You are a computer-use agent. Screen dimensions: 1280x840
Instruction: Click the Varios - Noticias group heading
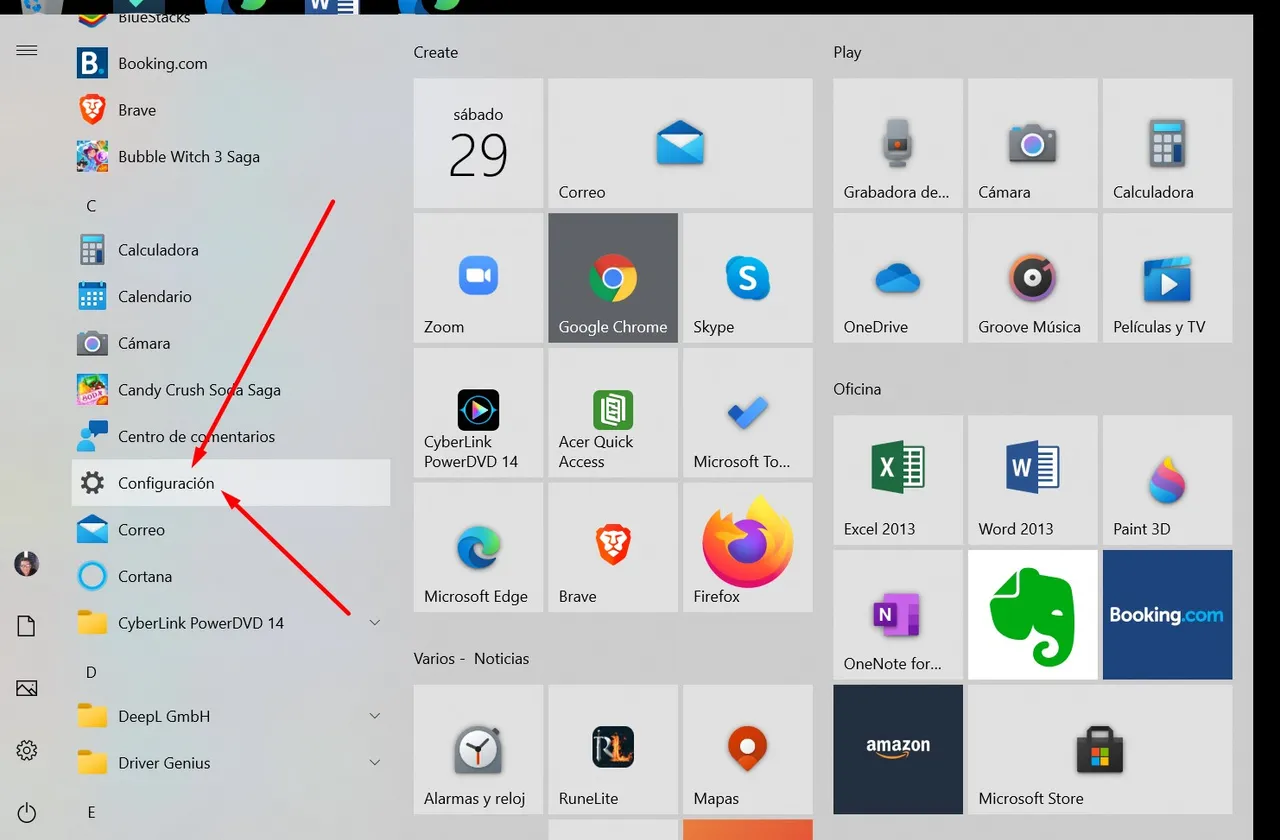point(471,658)
